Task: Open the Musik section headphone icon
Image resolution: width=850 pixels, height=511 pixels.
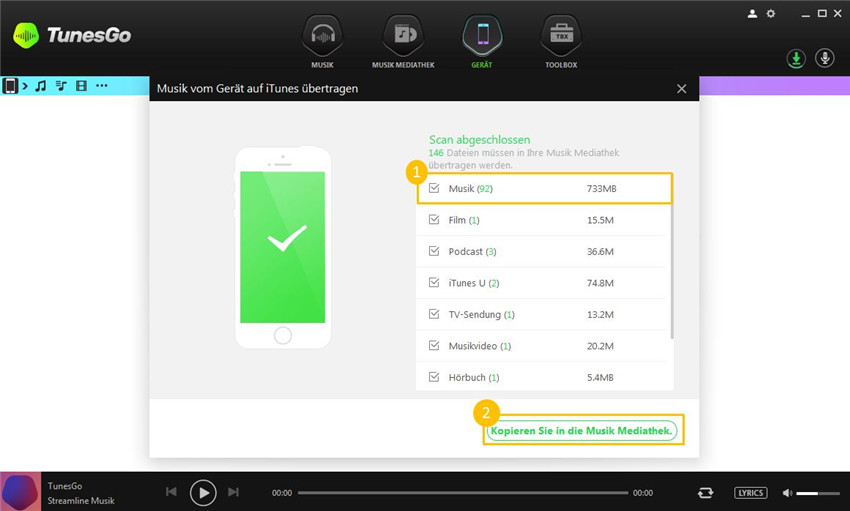Action: pos(323,36)
